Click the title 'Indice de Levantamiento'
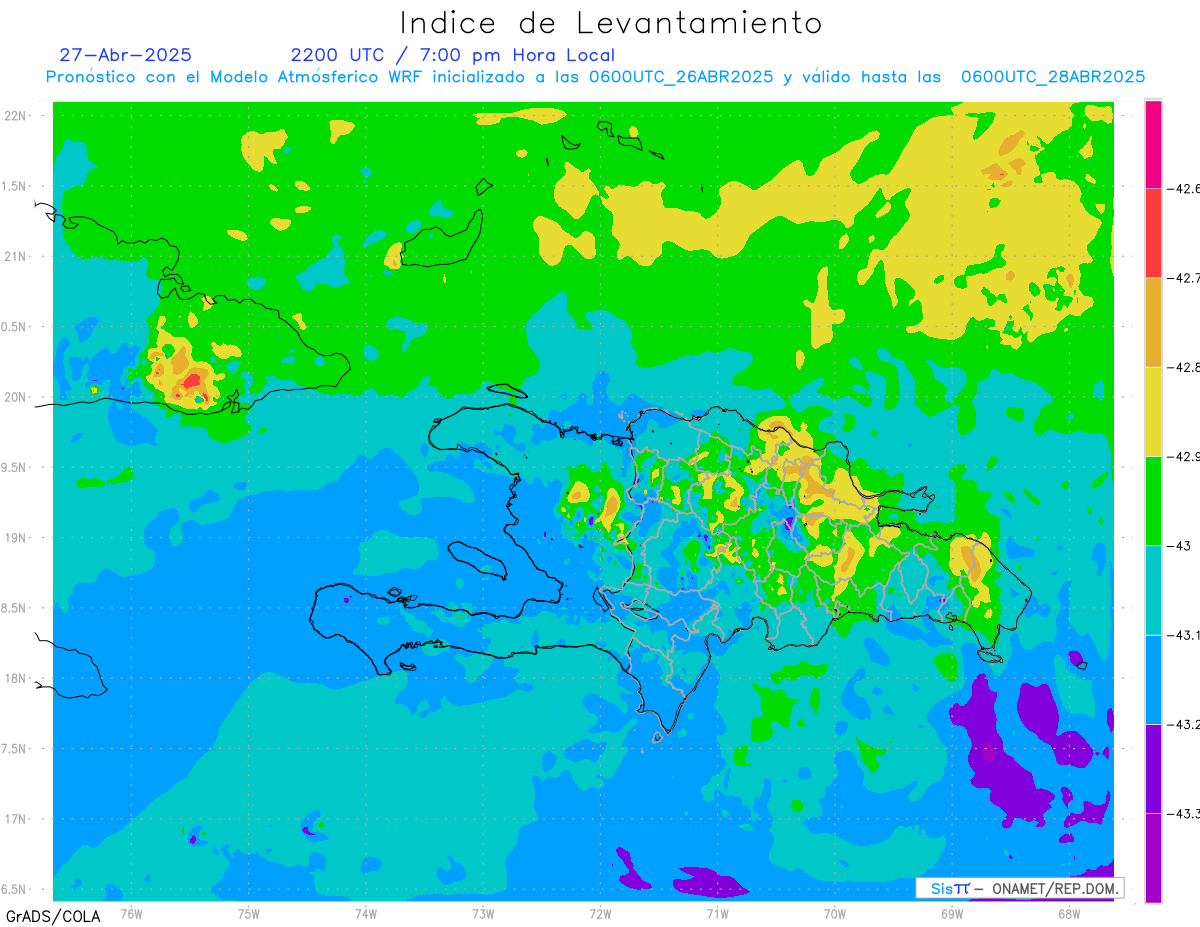 point(611,22)
